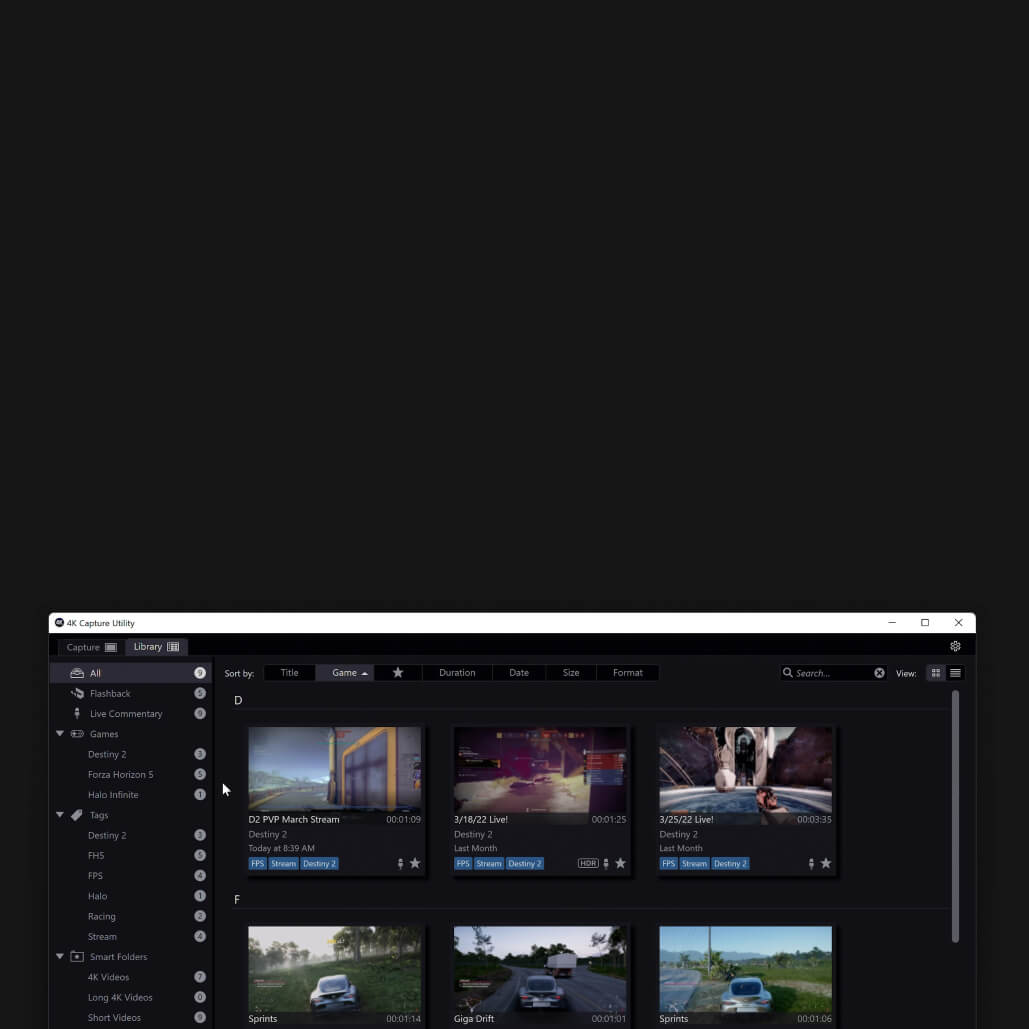The height and width of the screenshot is (1029, 1029).
Task: Select the grid view icon
Action: coord(935,673)
